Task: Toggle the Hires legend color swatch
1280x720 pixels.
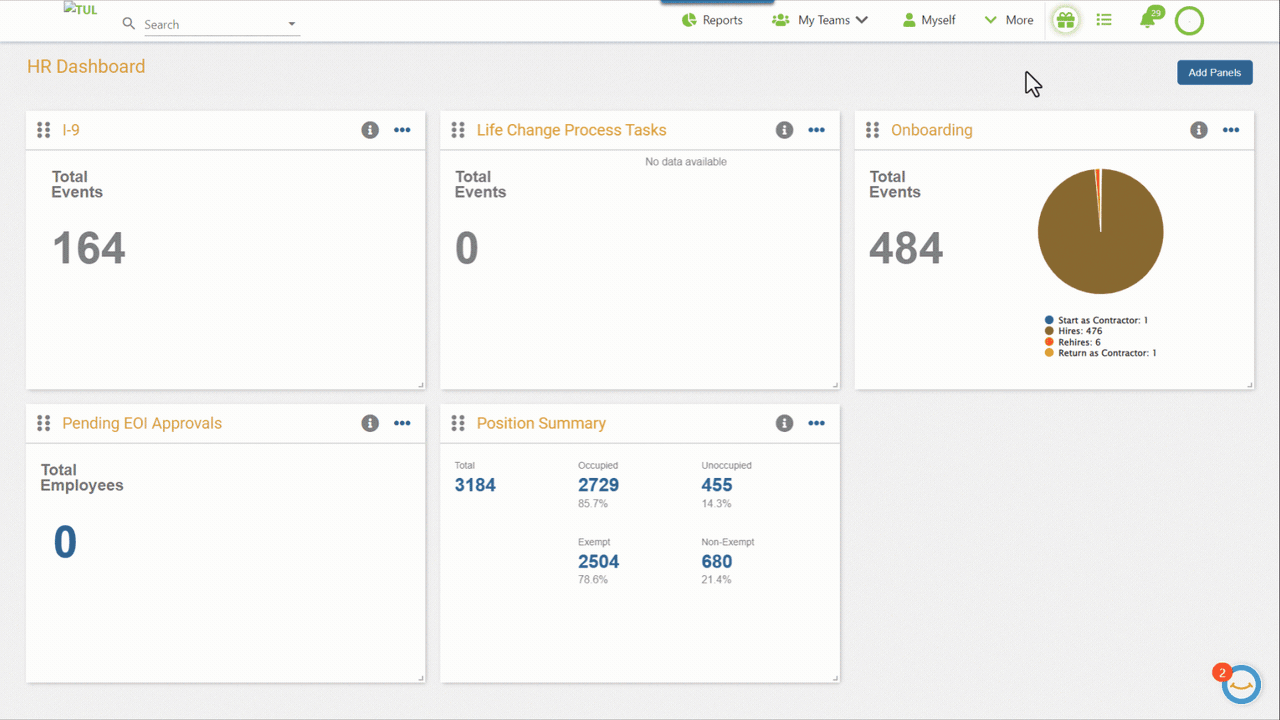Action: click(x=1049, y=331)
